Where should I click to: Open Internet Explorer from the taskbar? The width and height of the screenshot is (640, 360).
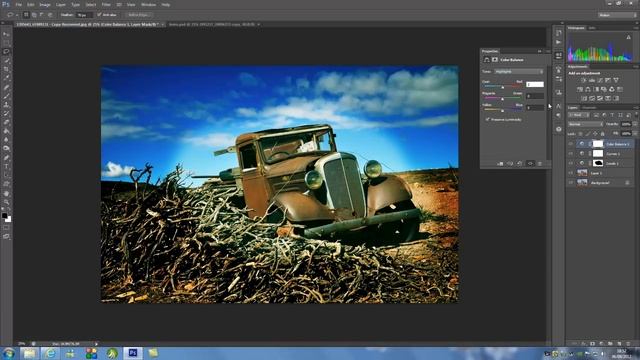50,353
